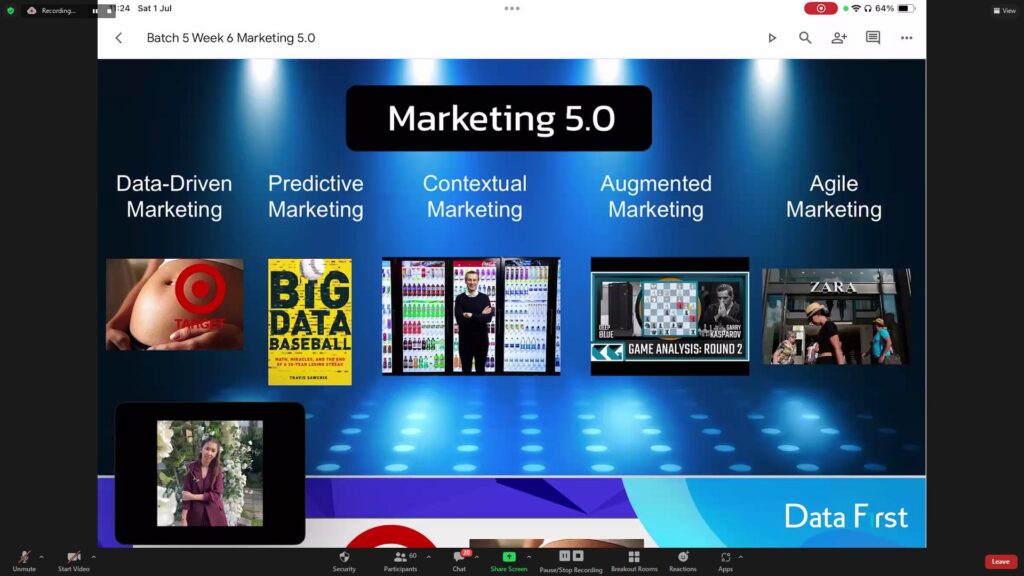Select the beverage cooler photo

click(x=471, y=316)
